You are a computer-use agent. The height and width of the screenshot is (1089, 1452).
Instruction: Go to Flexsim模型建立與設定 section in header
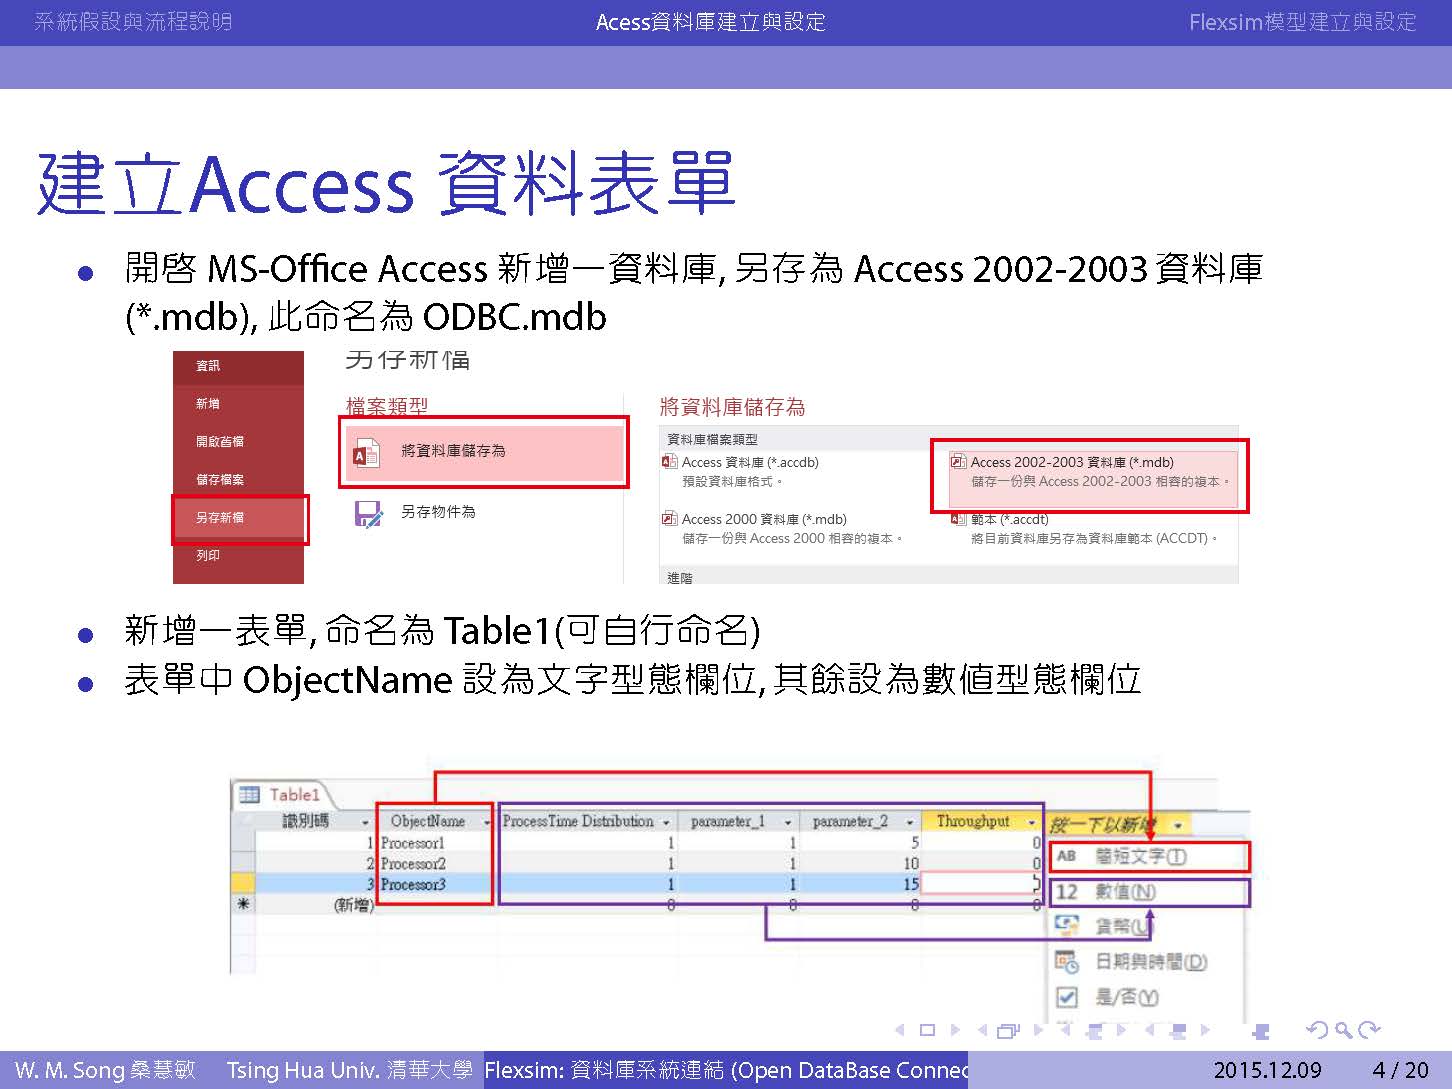pyautogui.click(x=1302, y=22)
